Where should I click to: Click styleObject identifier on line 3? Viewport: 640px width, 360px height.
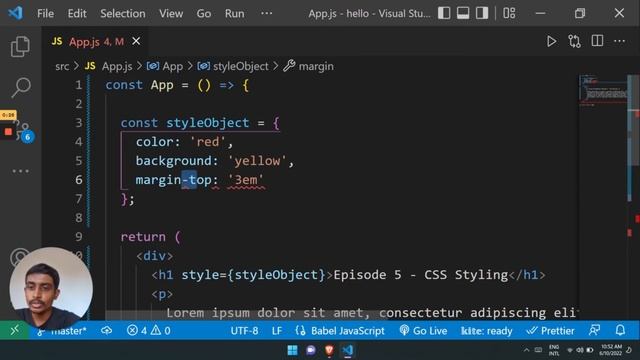(x=207, y=123)
